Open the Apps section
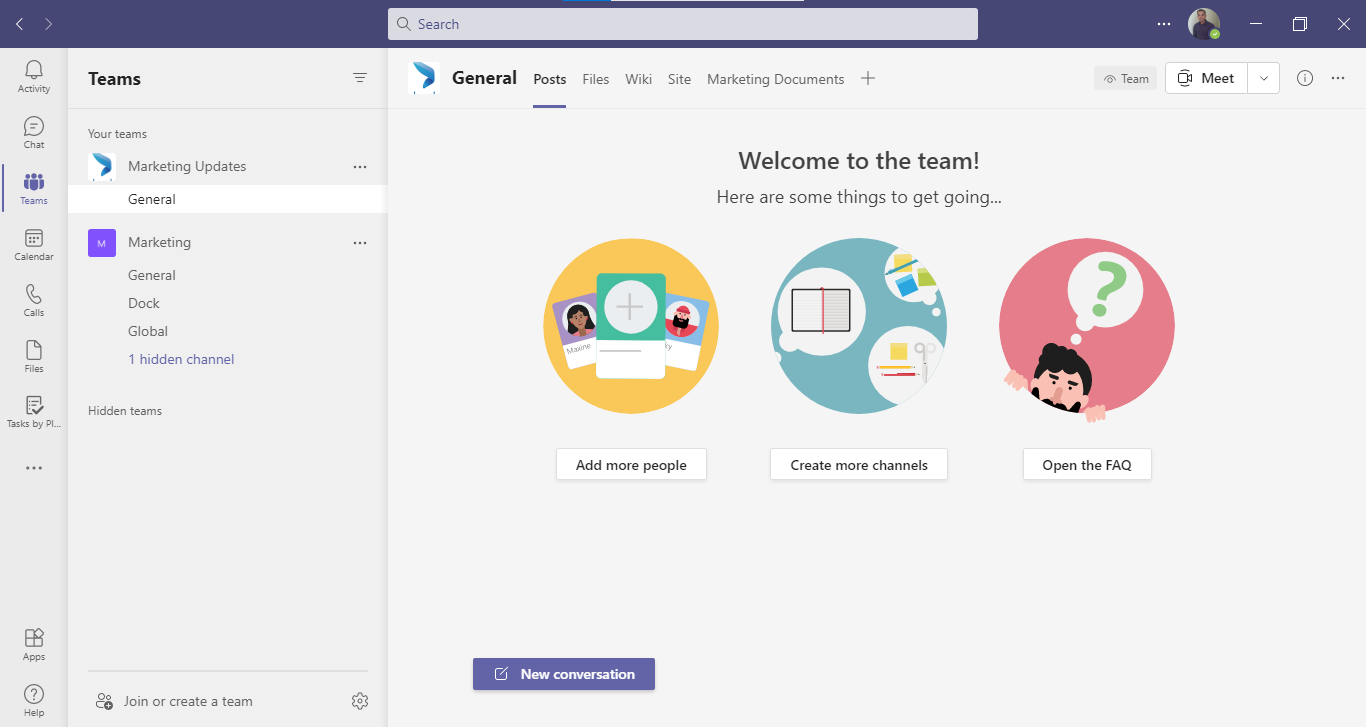Image resolution: width=1366 pixels, height=727 pixels. (33, 641)
